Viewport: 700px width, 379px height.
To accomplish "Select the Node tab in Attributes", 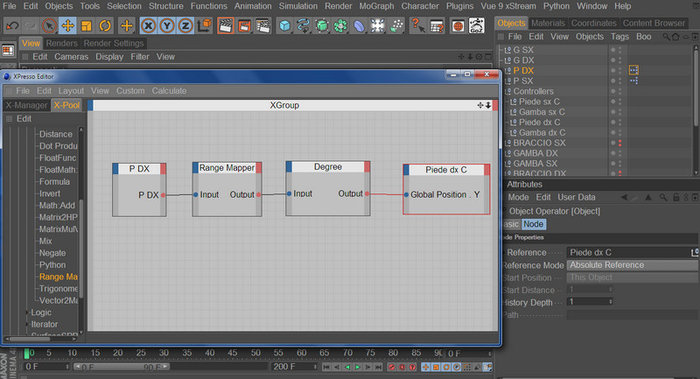I will 533,224.
